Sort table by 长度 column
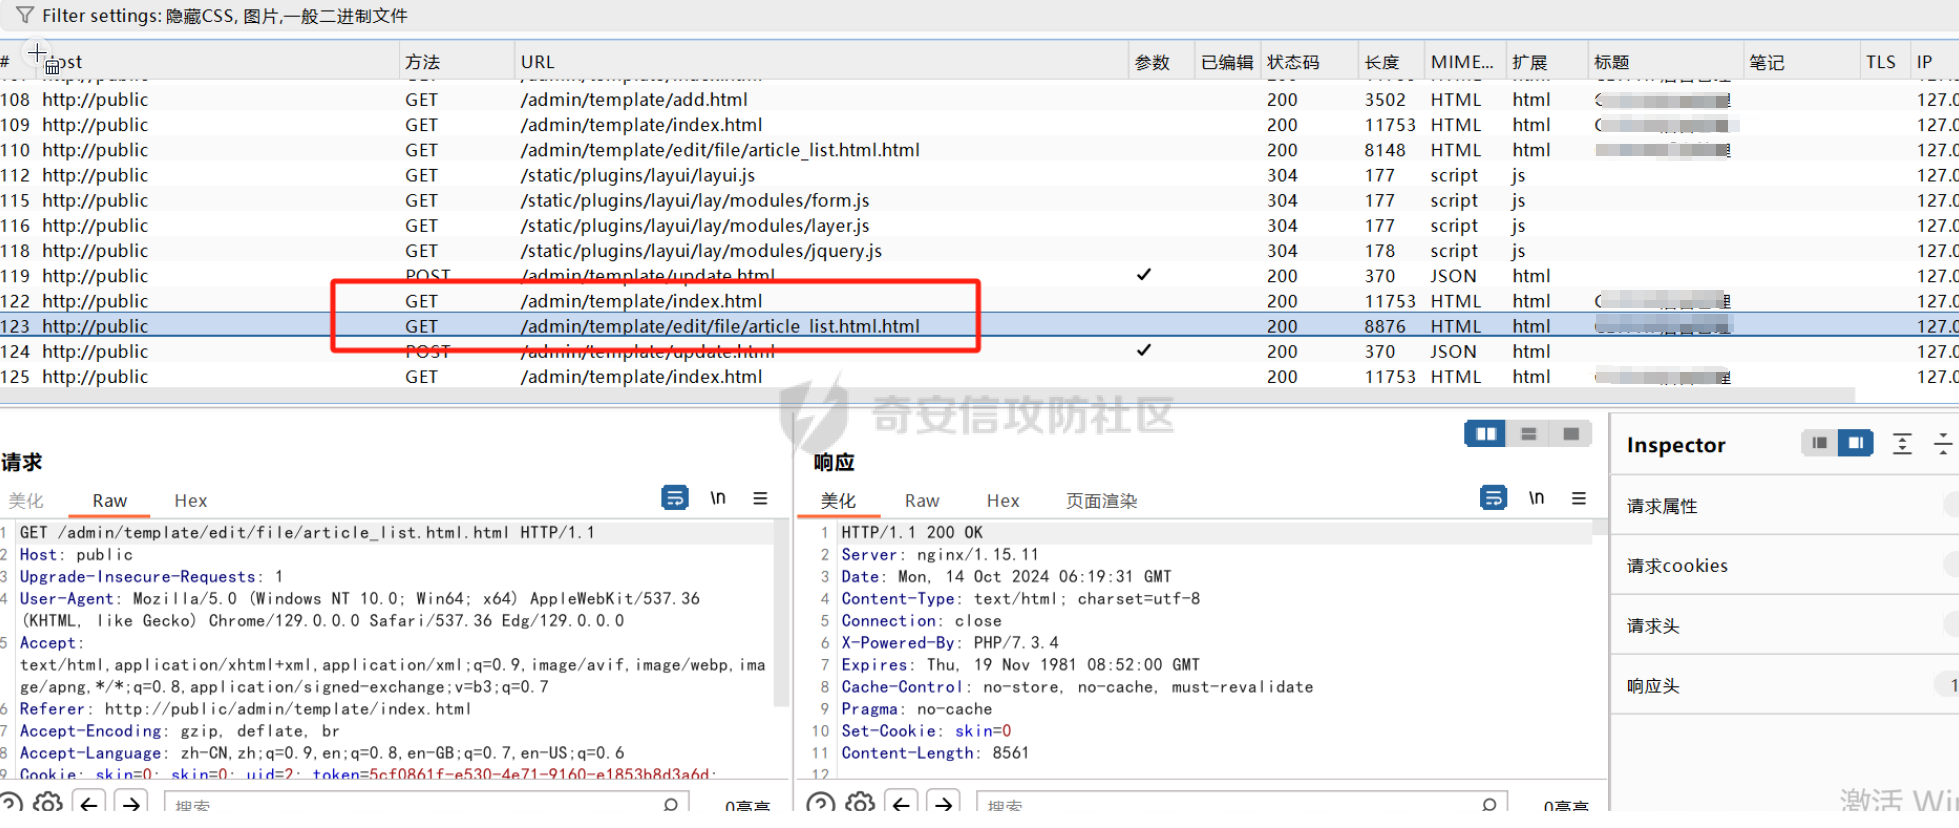 point(1391,62)
